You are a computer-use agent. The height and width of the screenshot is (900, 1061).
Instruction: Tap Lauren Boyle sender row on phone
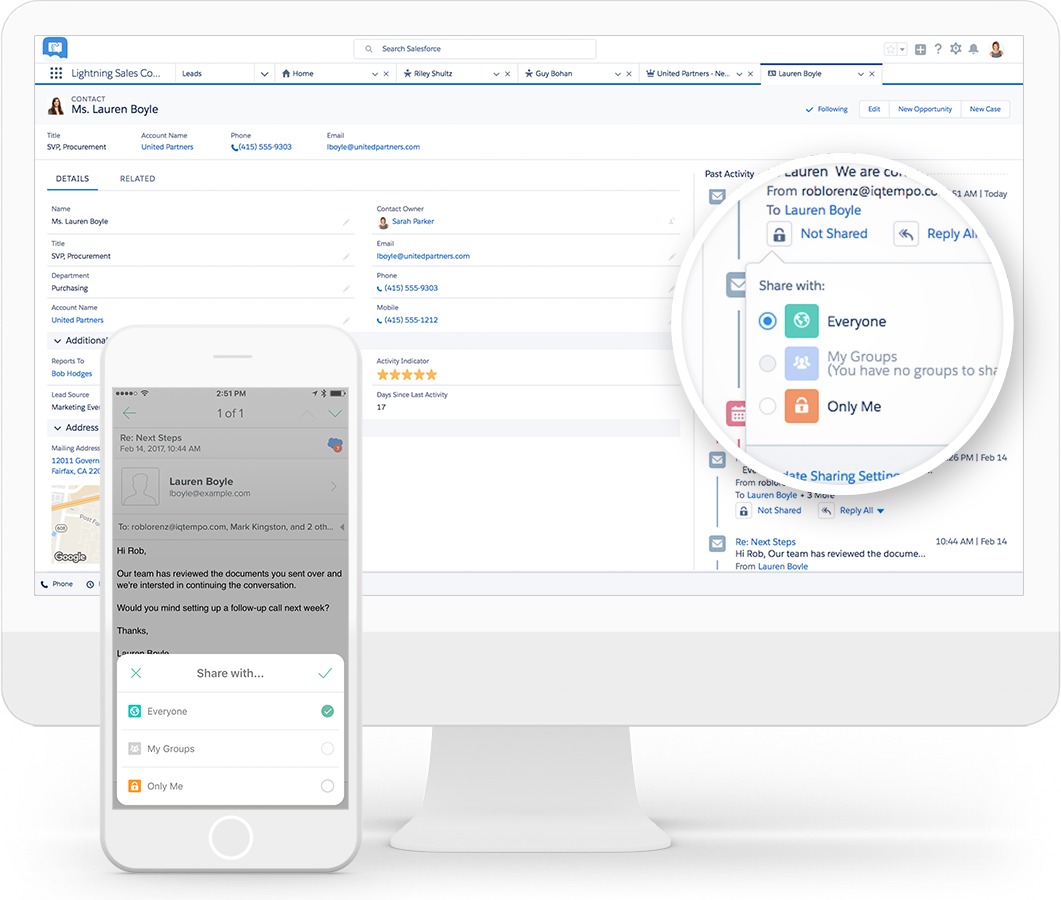(231, 487)
